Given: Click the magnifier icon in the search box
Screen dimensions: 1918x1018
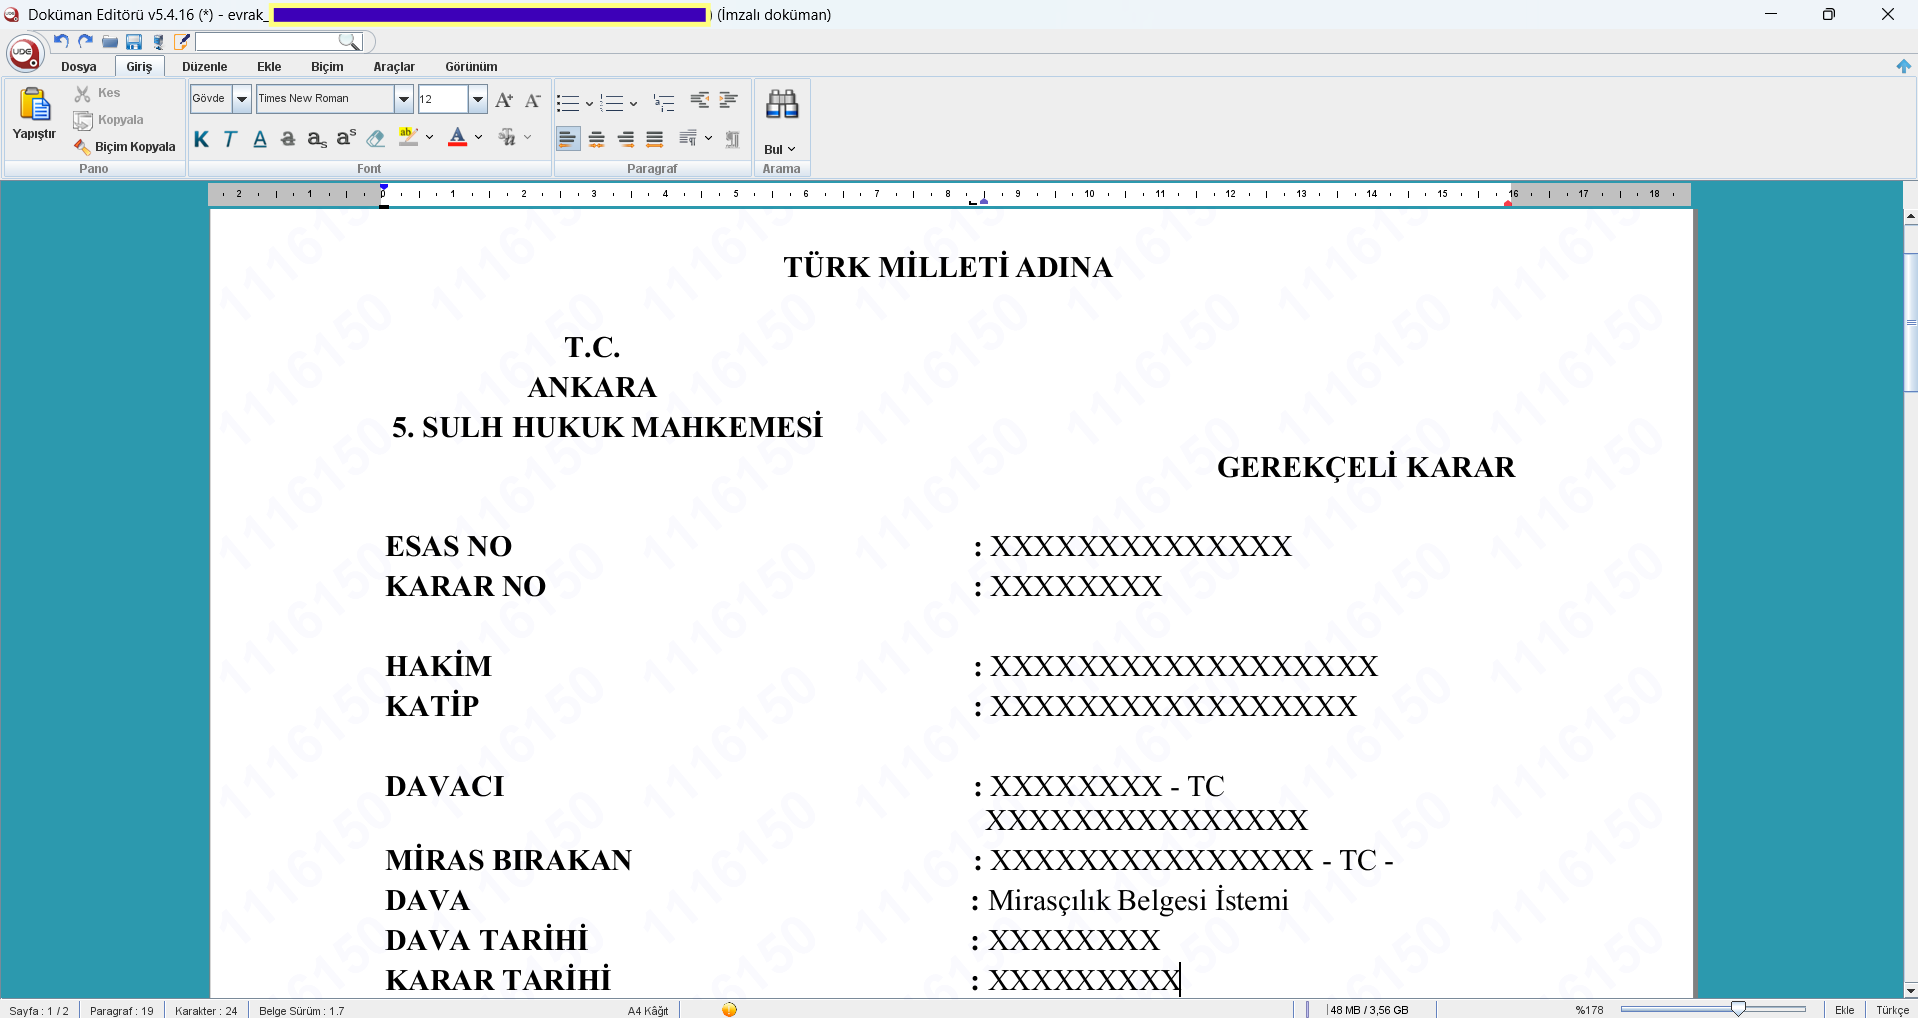Looking at the screenshot, I should 348,41.
